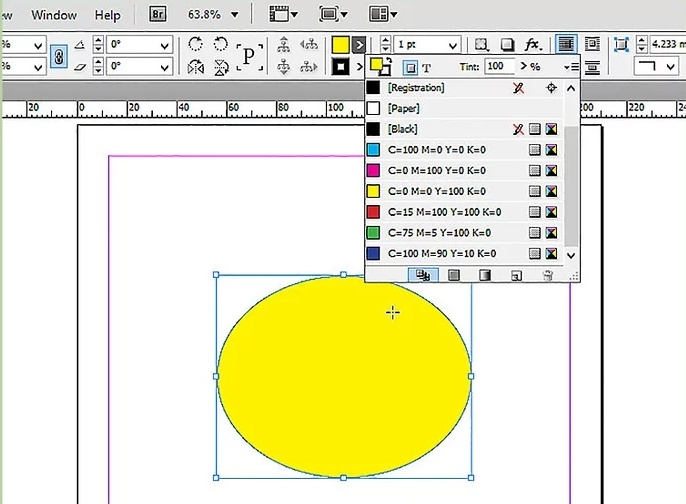This screenshot has width=686, height=504.
Task: Click the swap fill and stroke arrow
Action: pos(388,60)
